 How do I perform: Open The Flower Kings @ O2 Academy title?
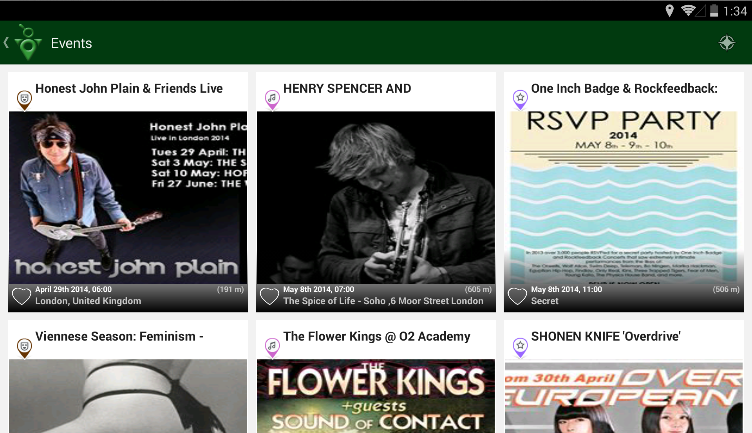(376, 337)
